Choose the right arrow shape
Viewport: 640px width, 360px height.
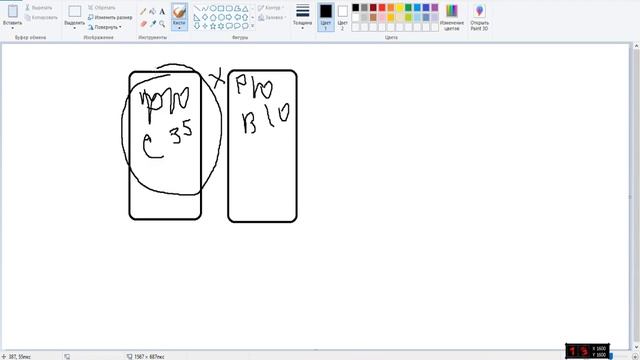229,17
